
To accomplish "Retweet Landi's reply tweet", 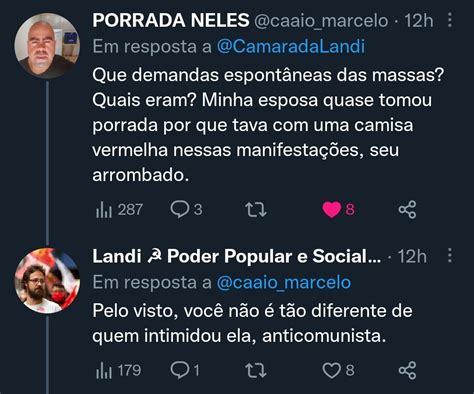I will tap(256, 370).
